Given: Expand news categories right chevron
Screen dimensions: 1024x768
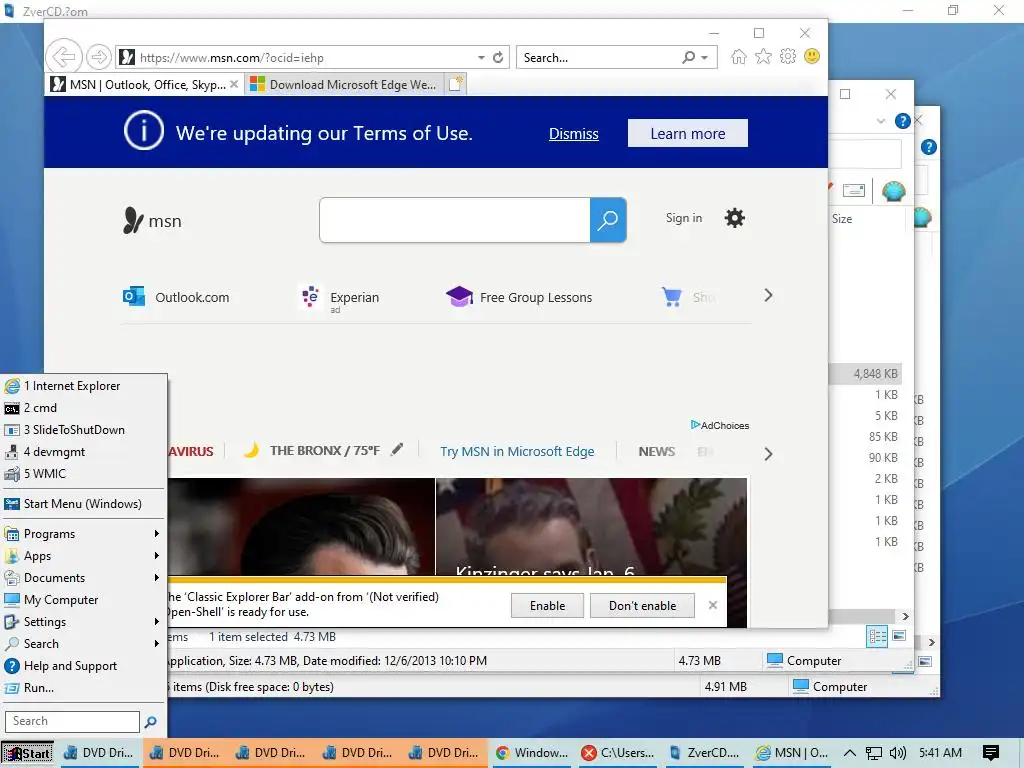Looking at the screenshot, I should tap(768, 454).
